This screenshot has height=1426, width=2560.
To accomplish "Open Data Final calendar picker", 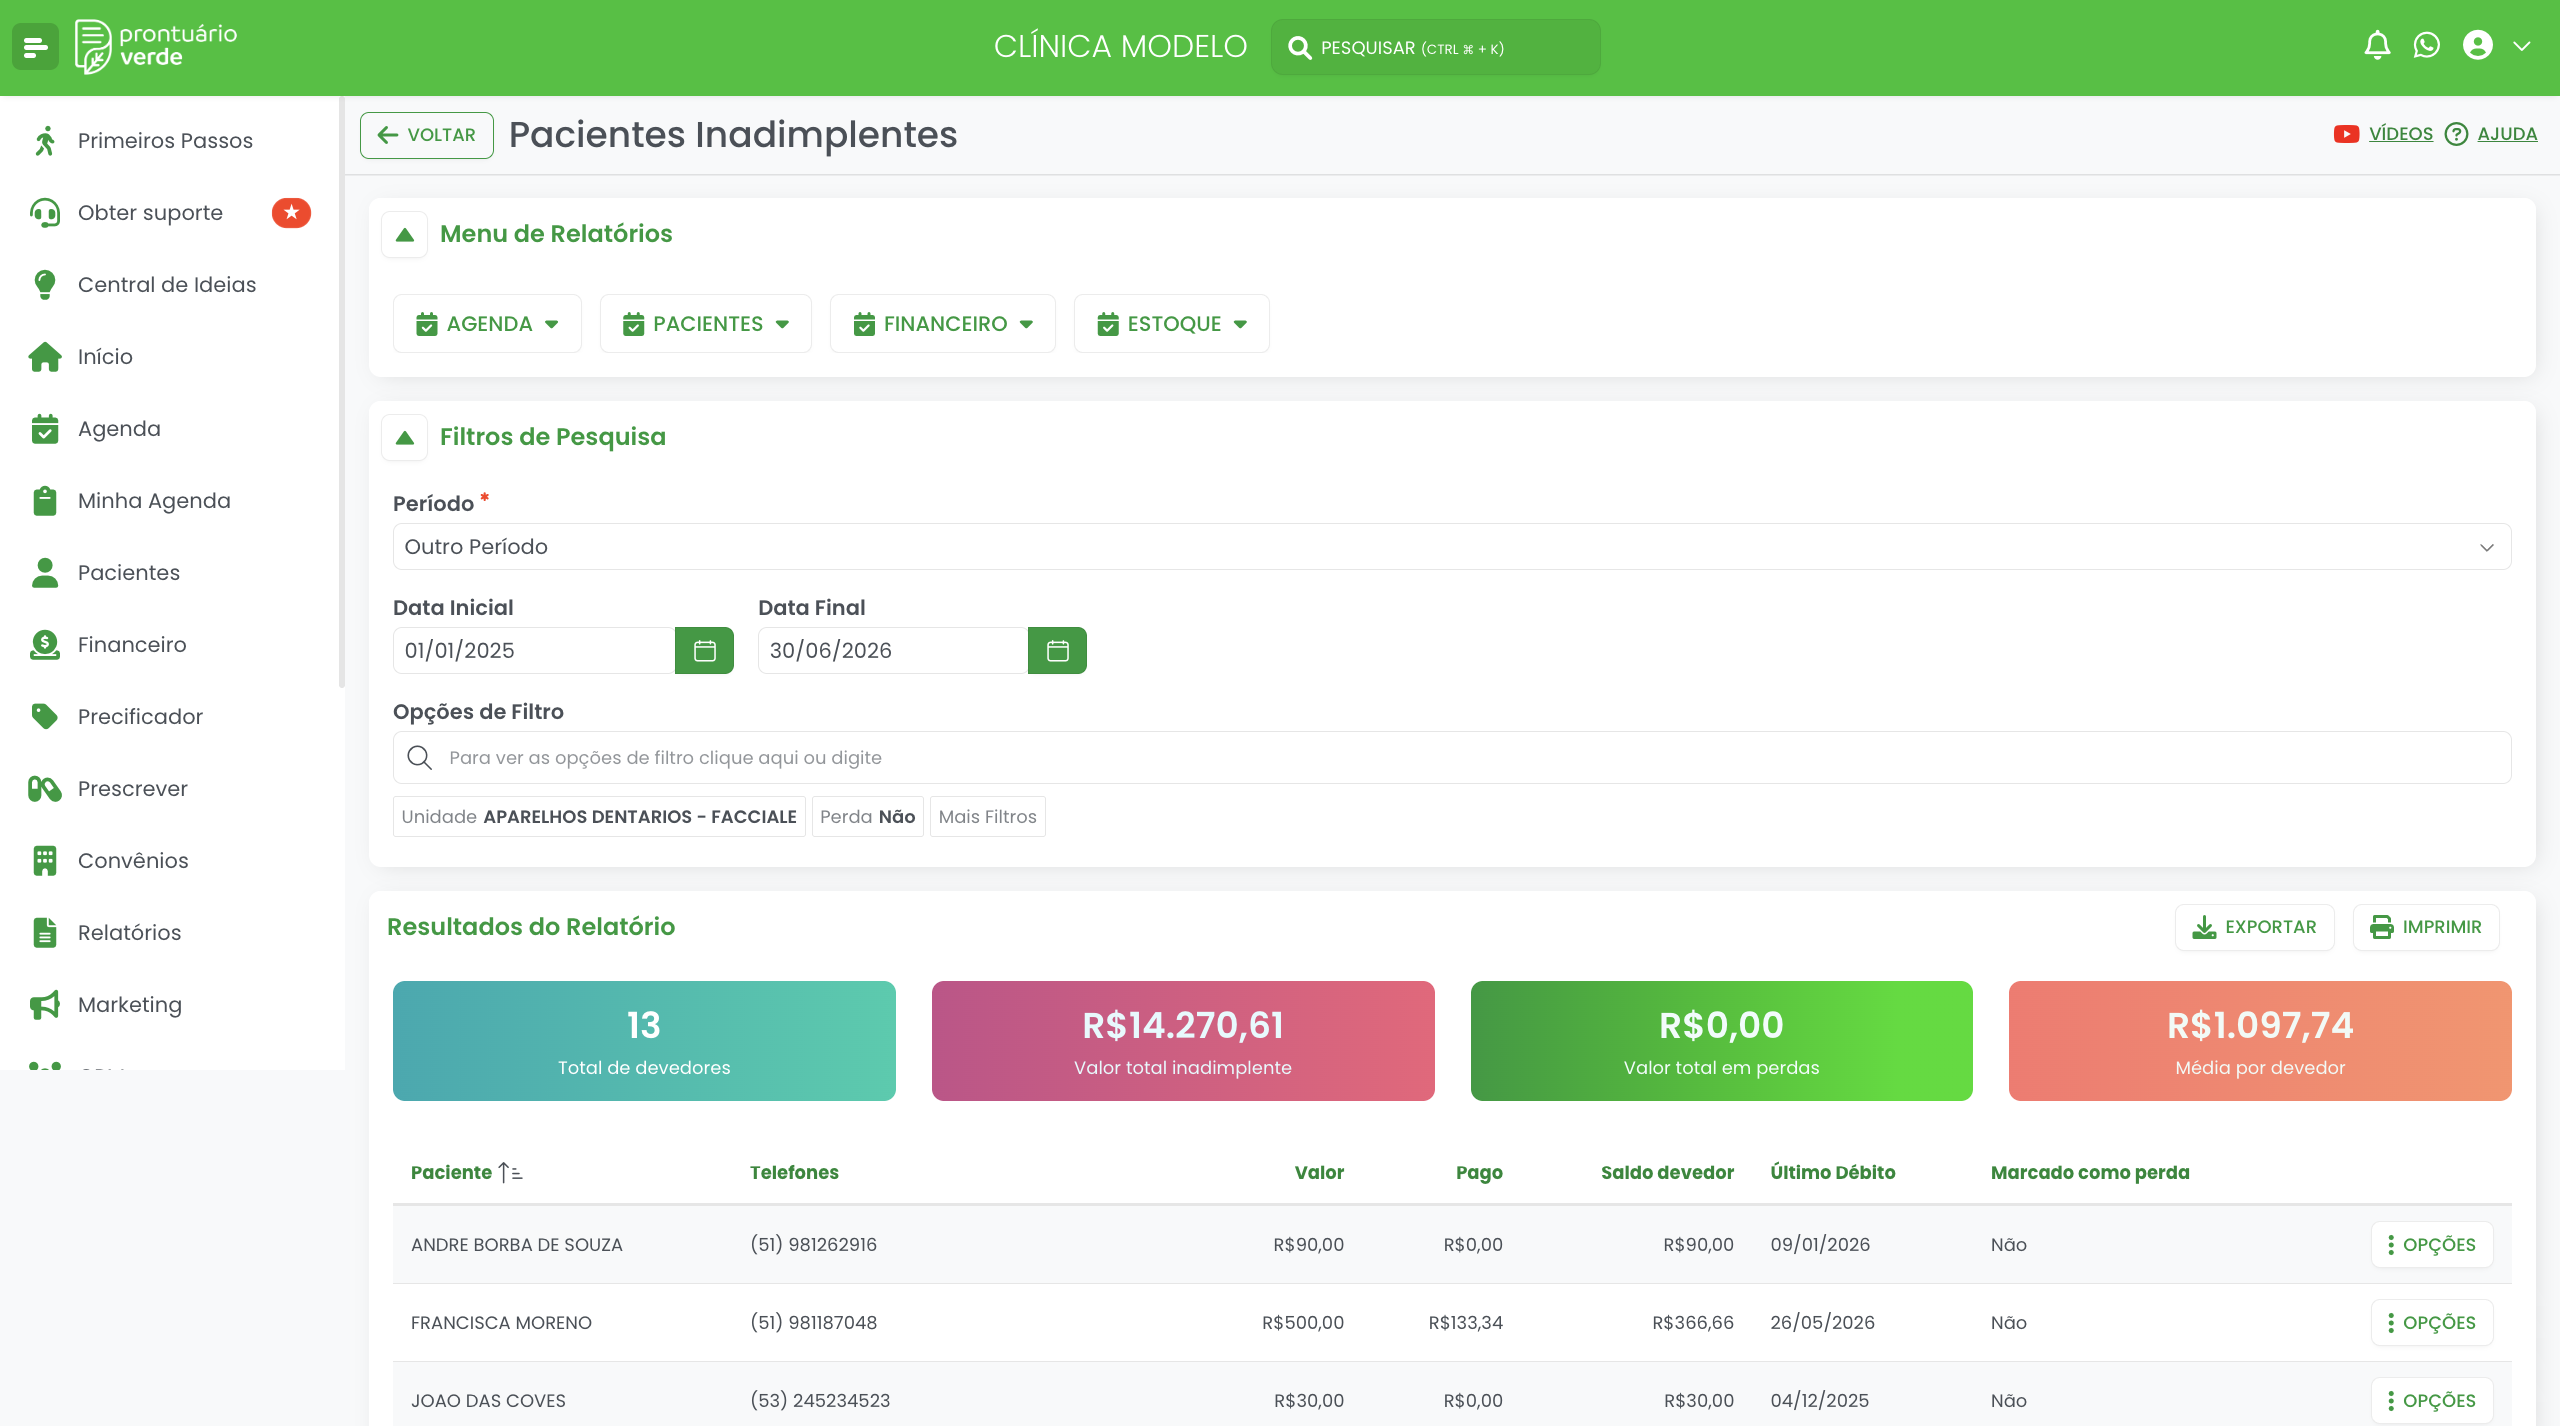I will click(x=1057, y=651).
